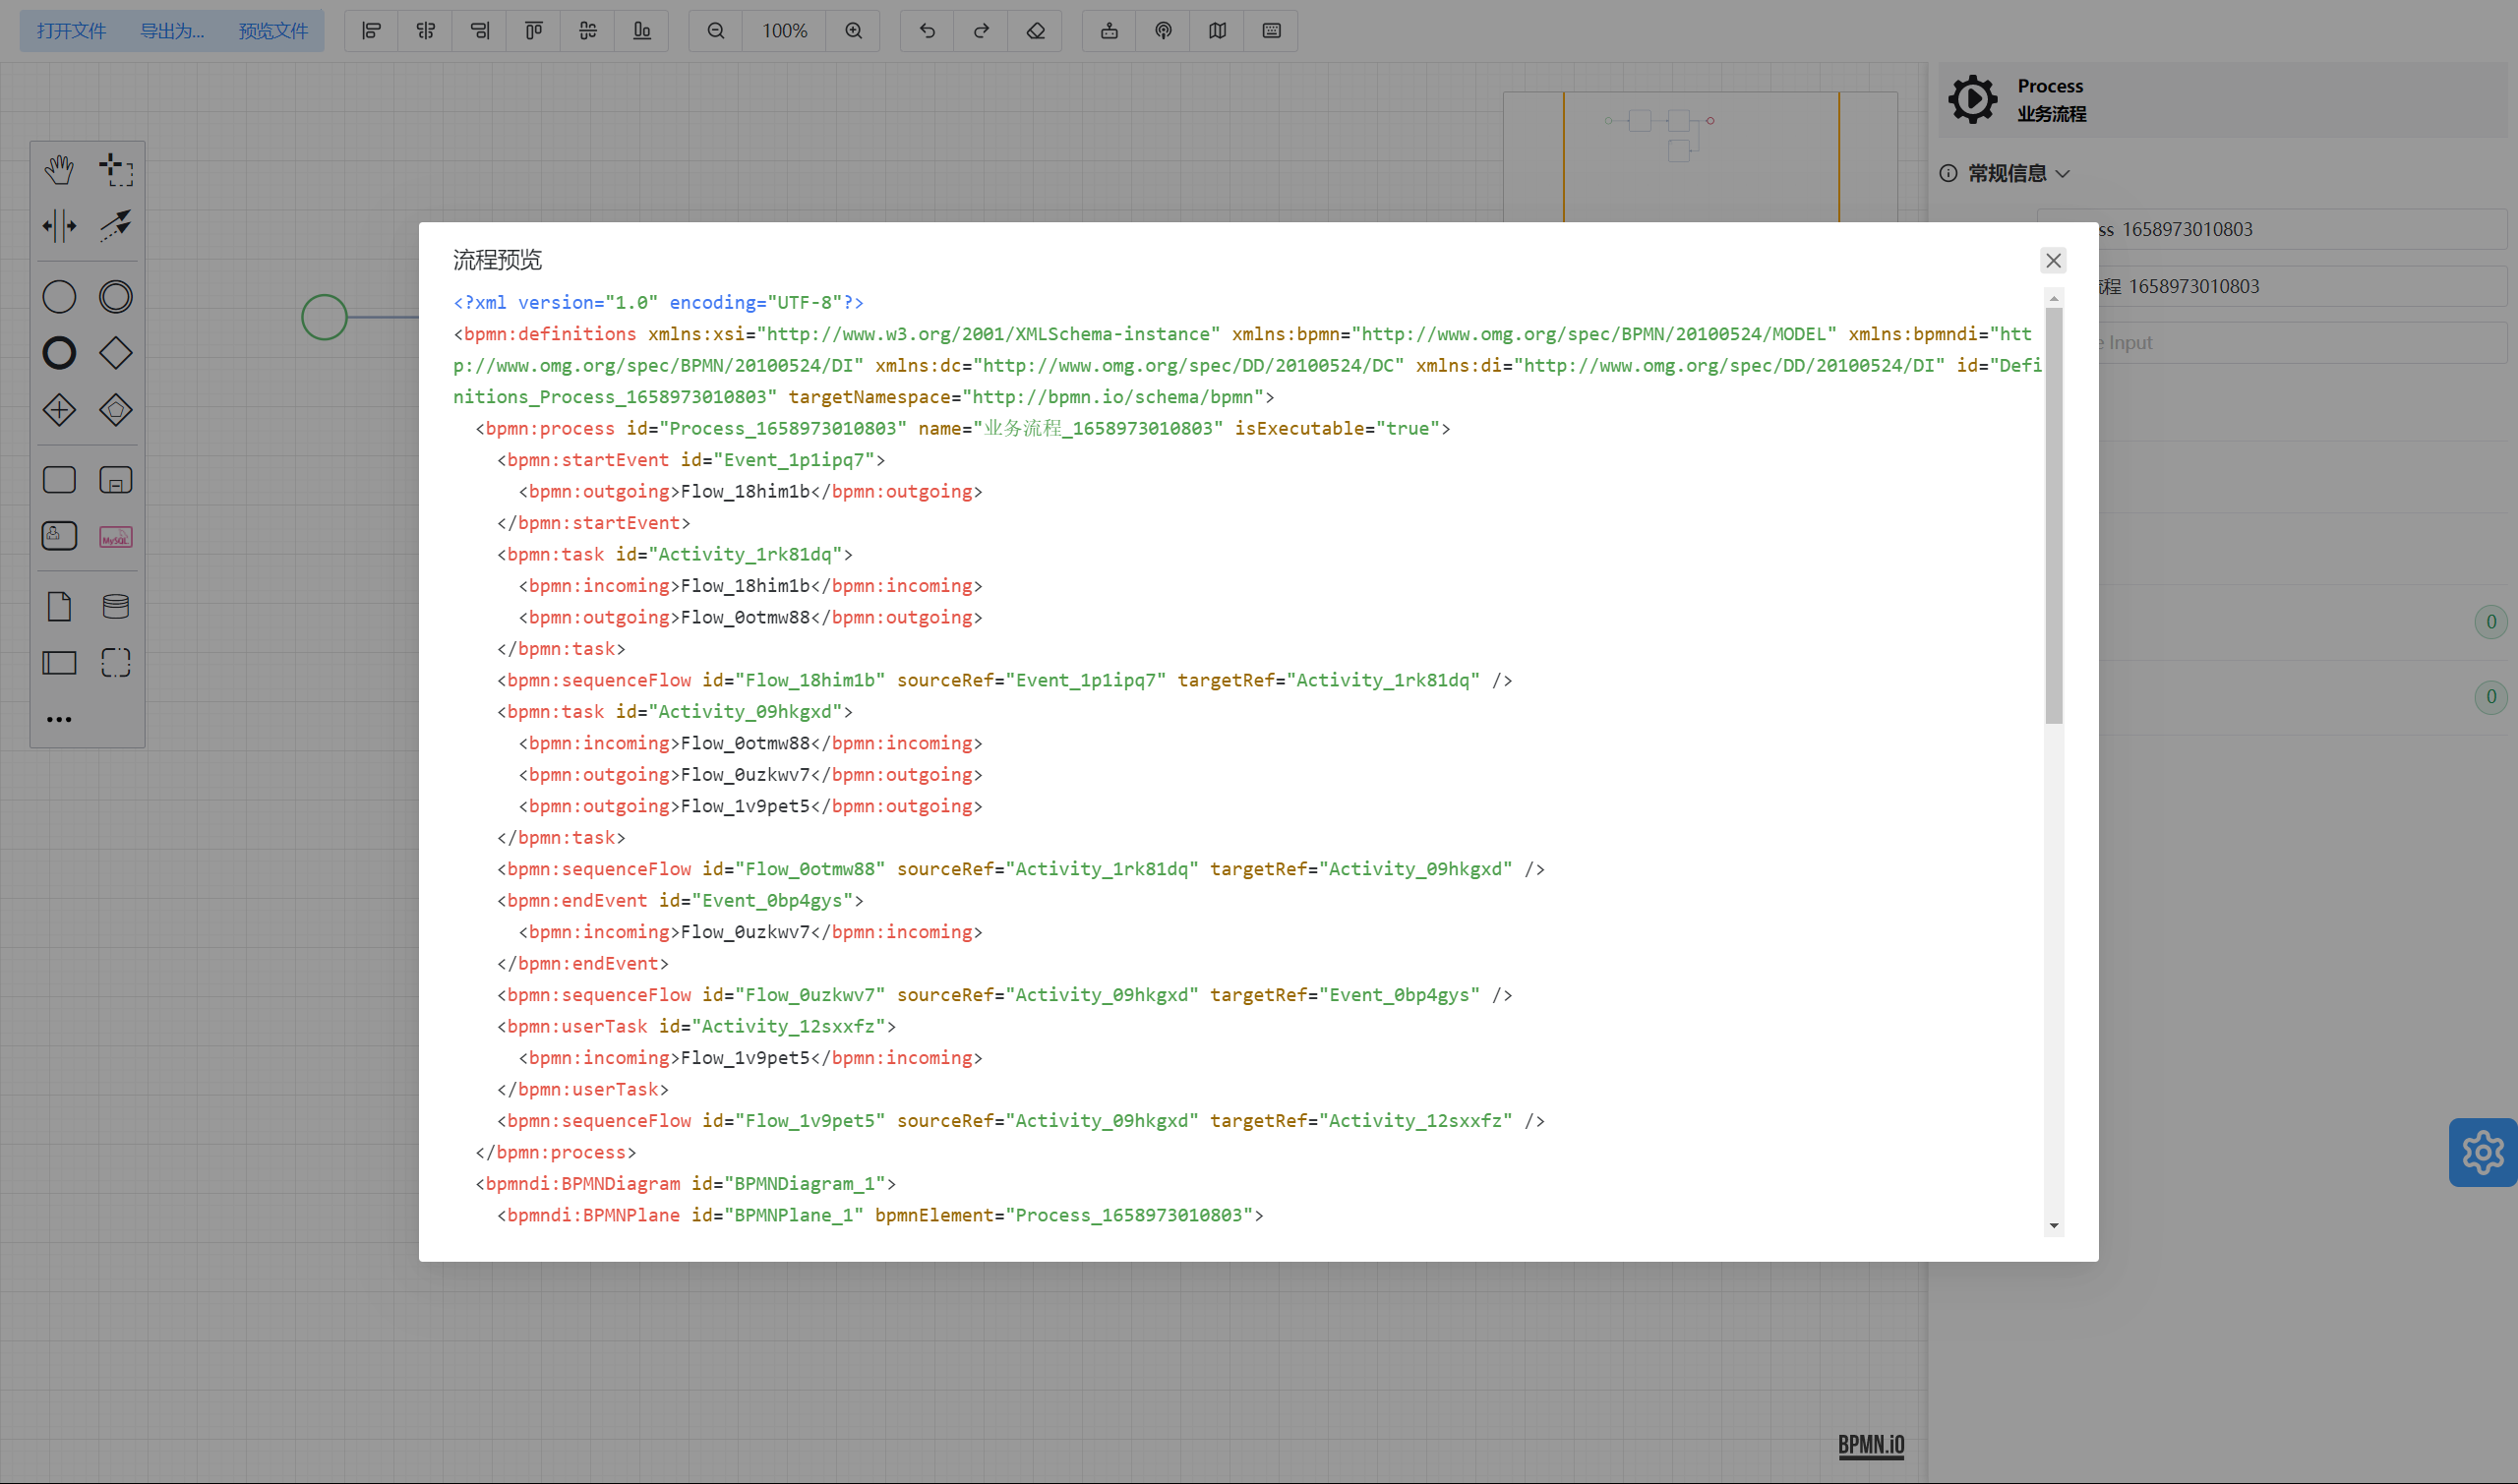Select the MySQL task palette icon

pyautogui.click(x=116, y=537)
